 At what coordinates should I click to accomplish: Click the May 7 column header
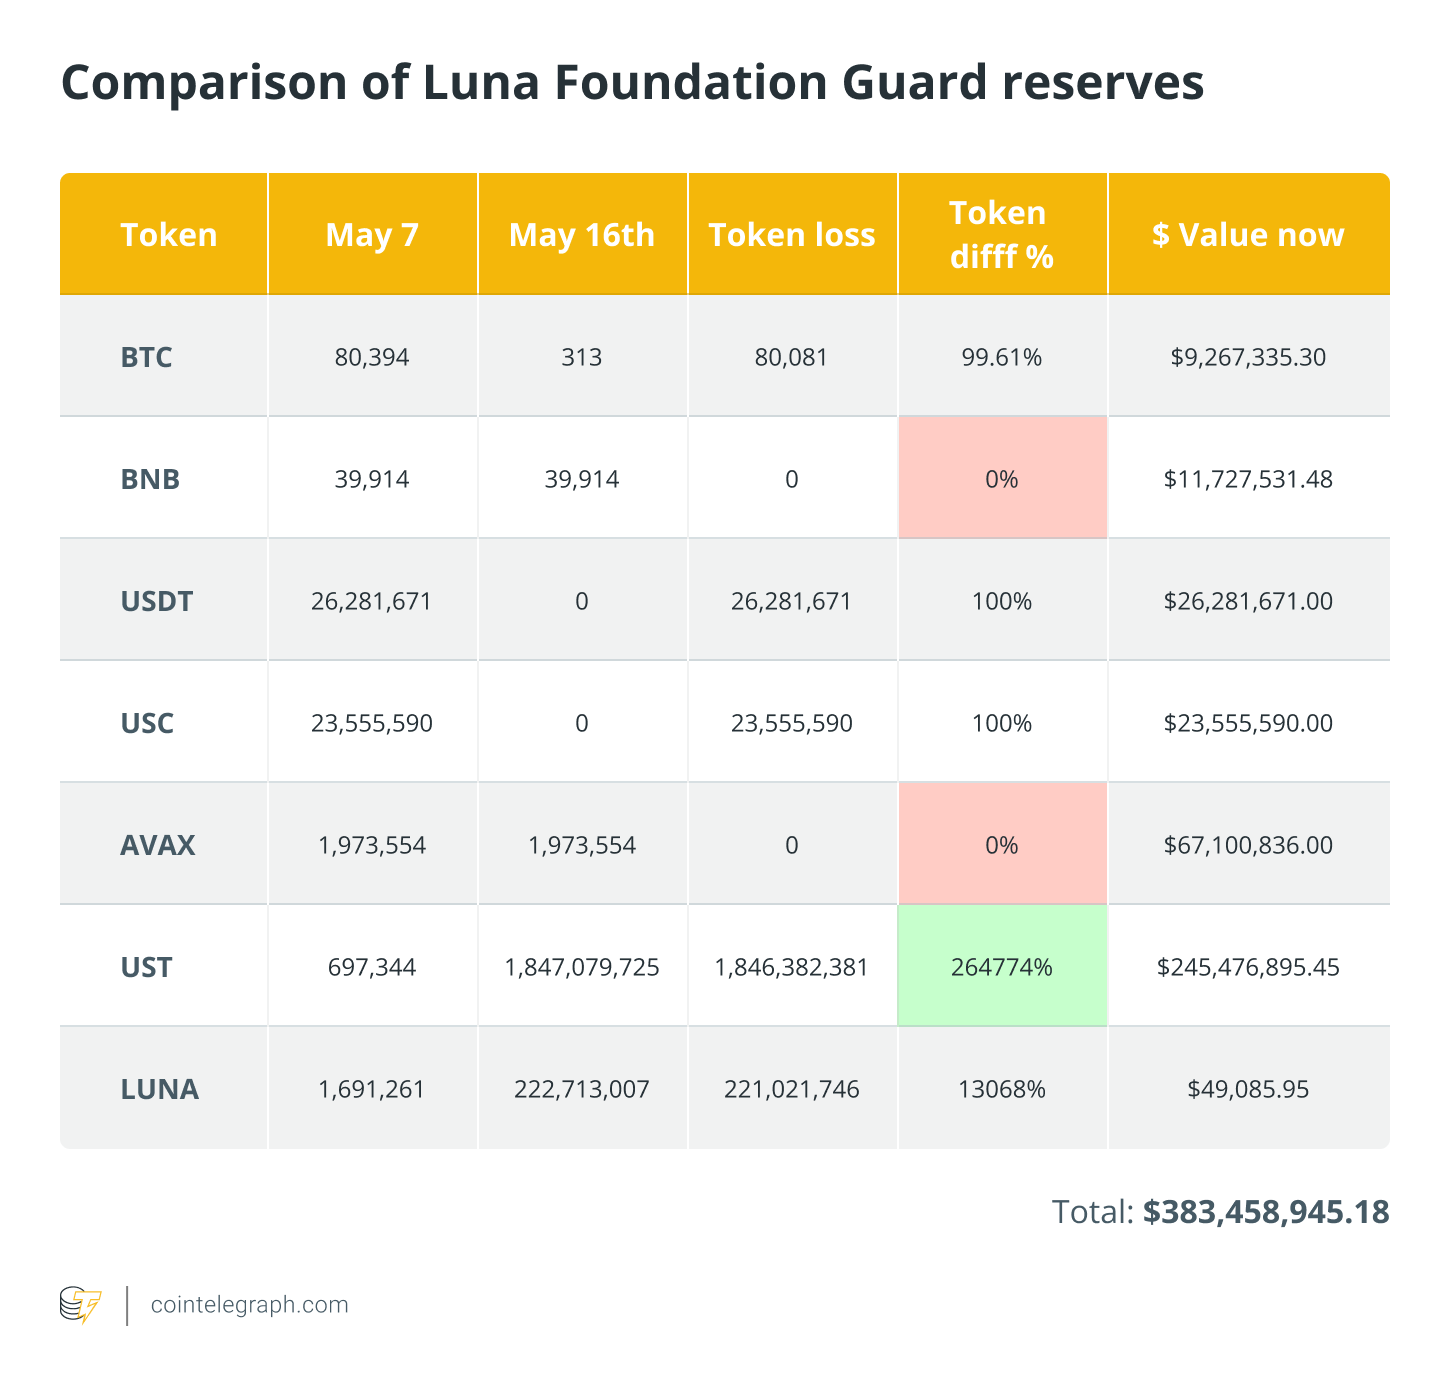point(372,235)
